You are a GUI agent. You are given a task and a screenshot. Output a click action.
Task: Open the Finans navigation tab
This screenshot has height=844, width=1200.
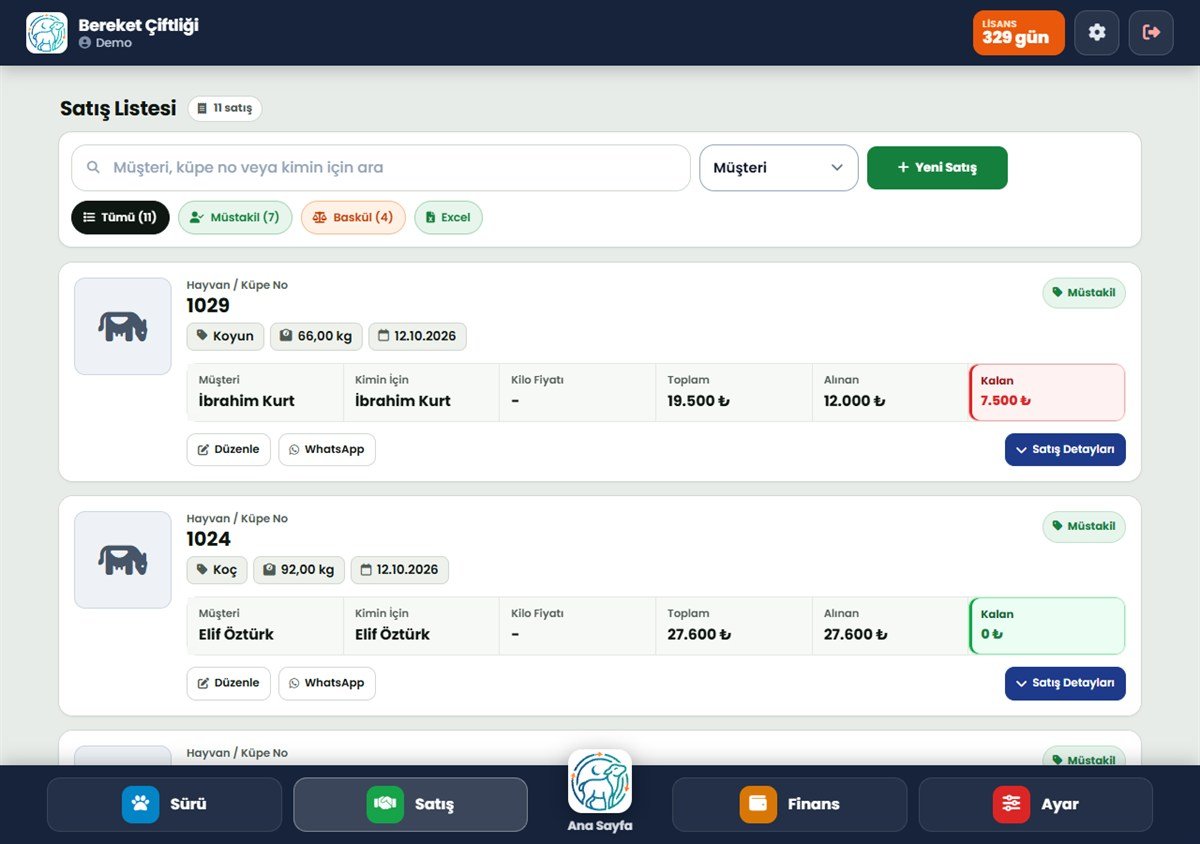tap(789, 804)
